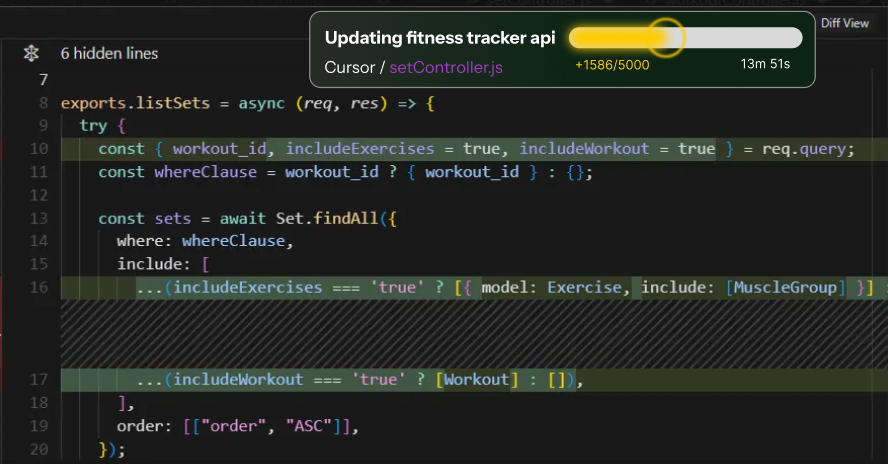Image resolution: width=888 pixels, height=464 pixels.
Task: Expand the 6 hidden lines icon
Action: [x=31, y=53]
